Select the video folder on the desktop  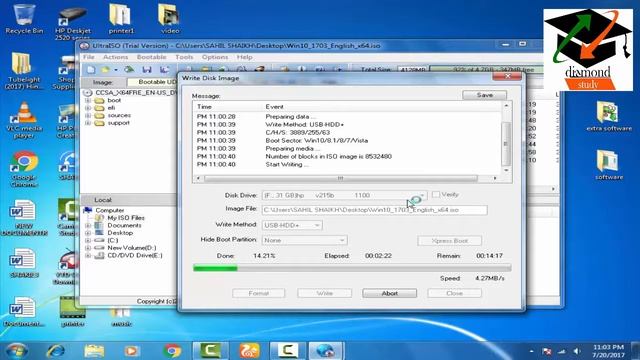pyautogui.click(x=169, y=18)
